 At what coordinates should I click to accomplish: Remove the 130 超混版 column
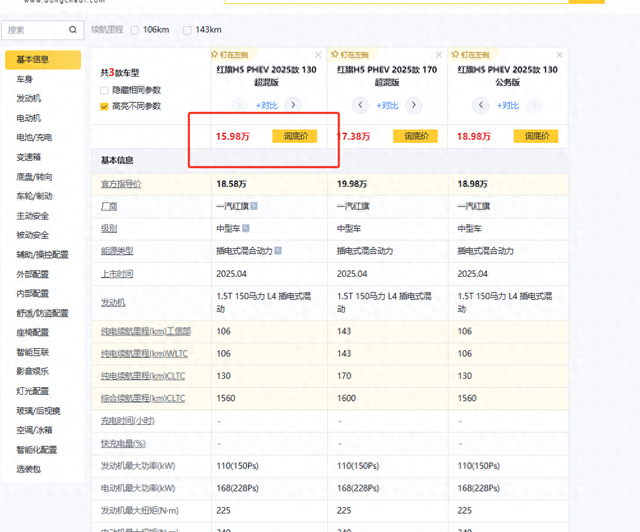(318, 55)
